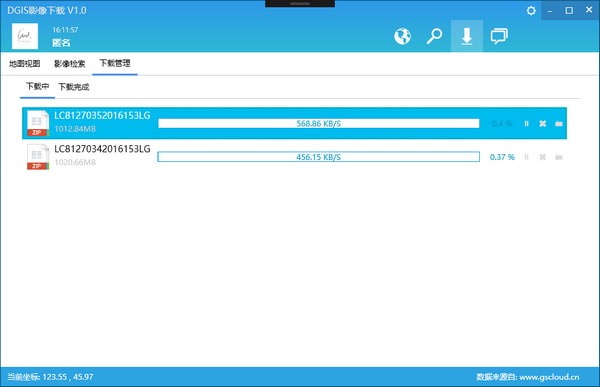This screenshot has width=600, height=387.
Task: Click the user avatar thumbnail
Action: coord(25,36)
